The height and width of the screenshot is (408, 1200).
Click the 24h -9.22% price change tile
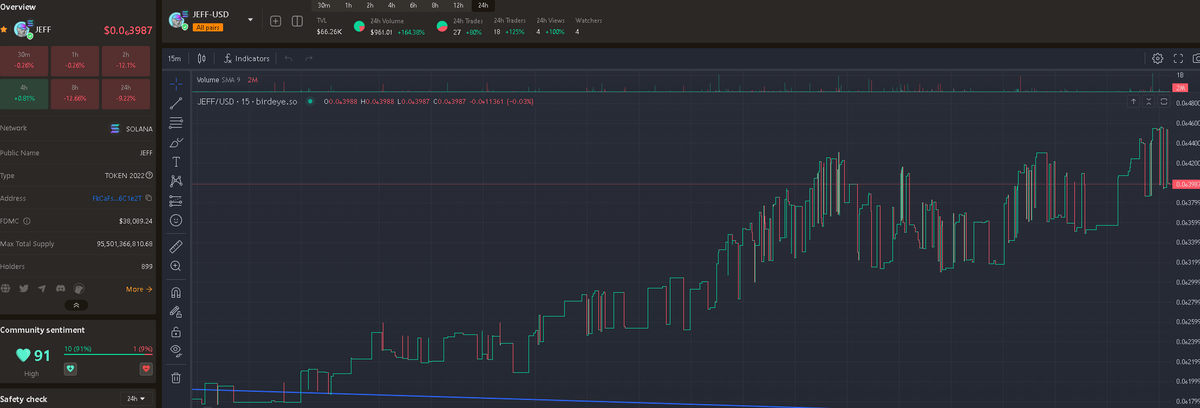128,94
